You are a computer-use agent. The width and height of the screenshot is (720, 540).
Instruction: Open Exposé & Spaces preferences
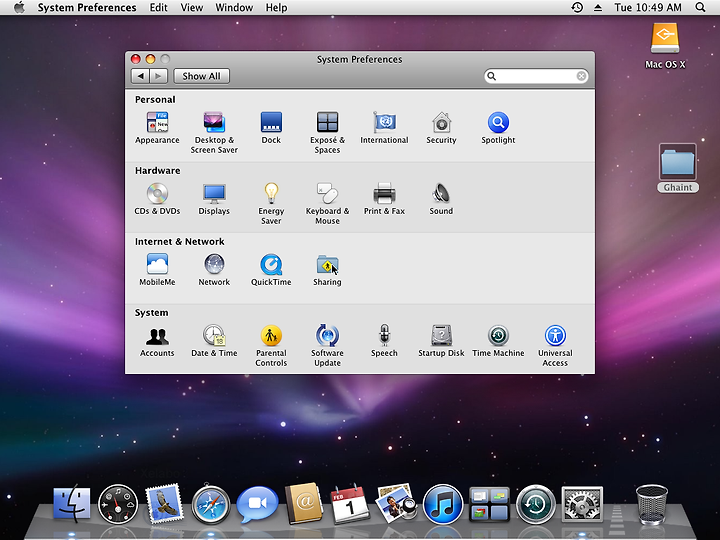(x=327, y=132)
